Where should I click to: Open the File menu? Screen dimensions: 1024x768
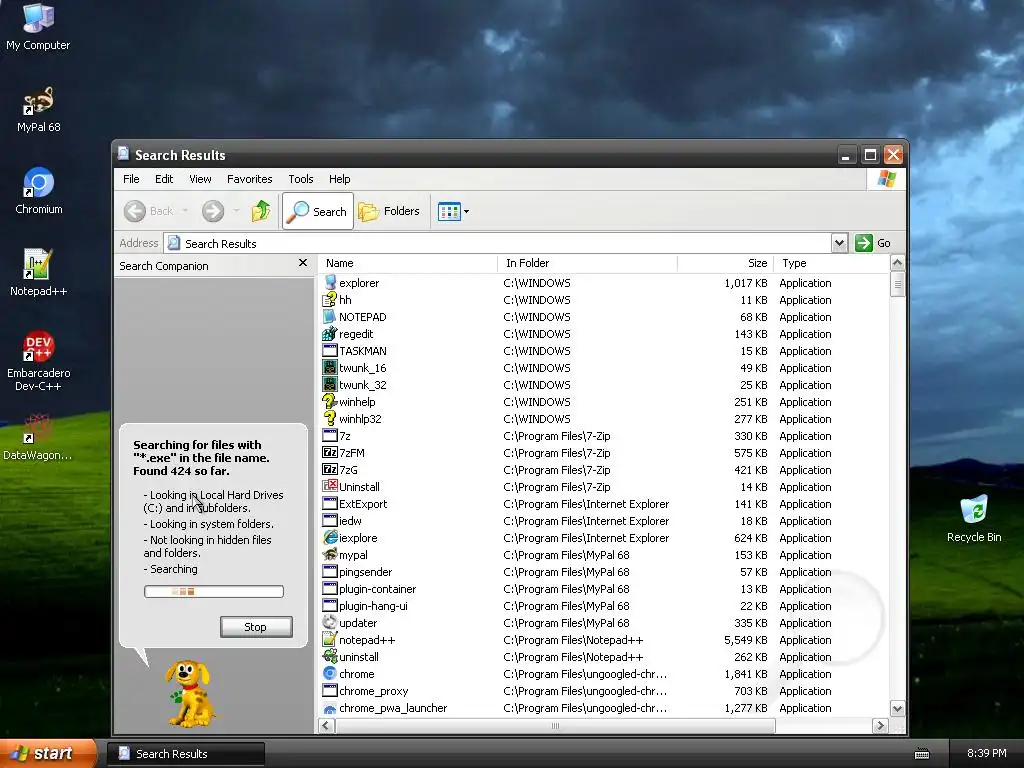pos(131,179)
